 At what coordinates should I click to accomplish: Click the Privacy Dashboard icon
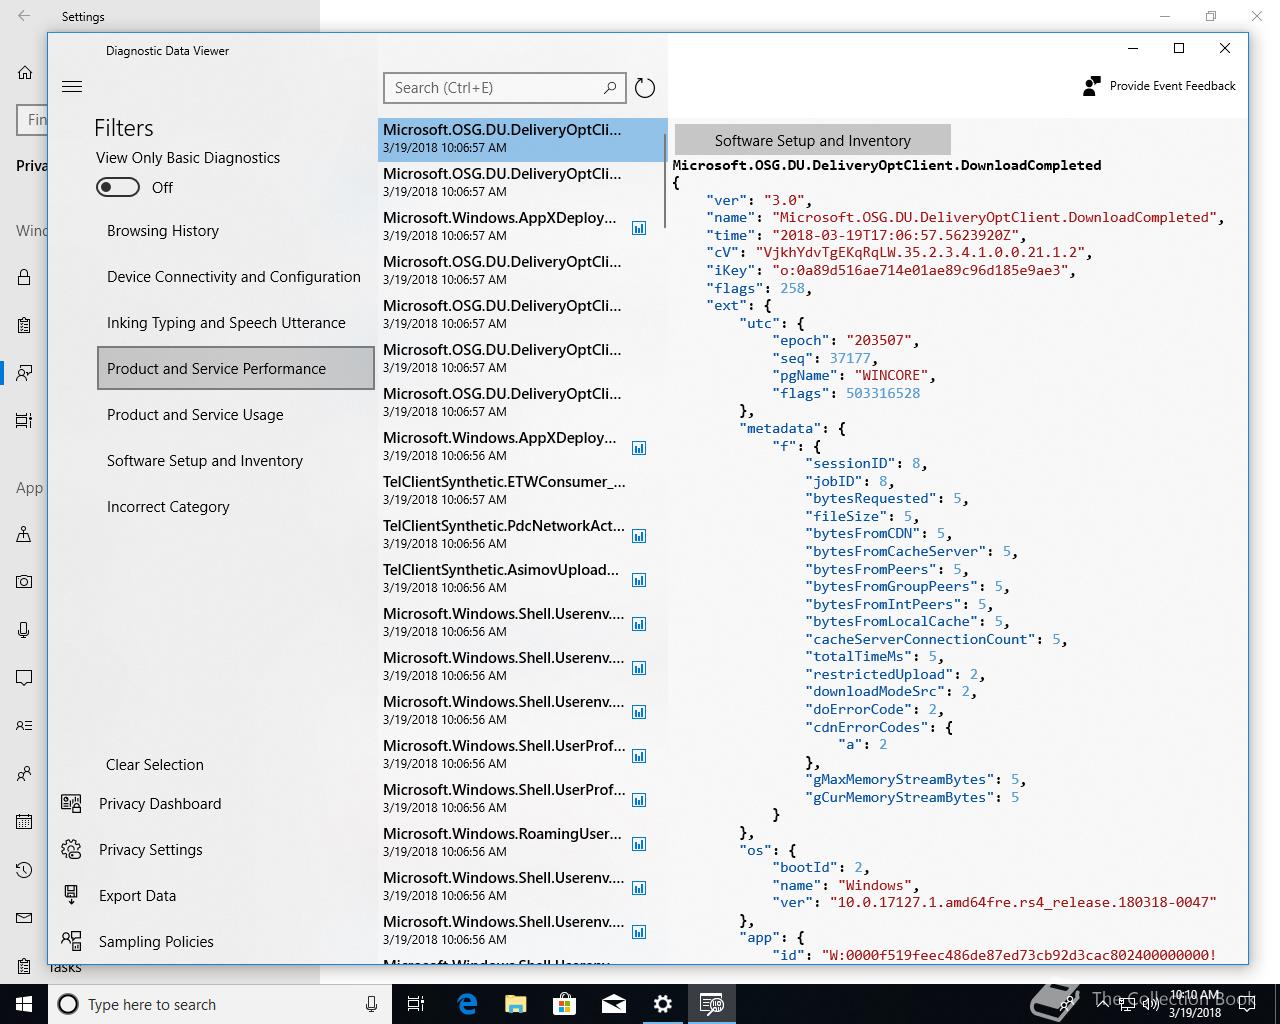pos(71,803)
